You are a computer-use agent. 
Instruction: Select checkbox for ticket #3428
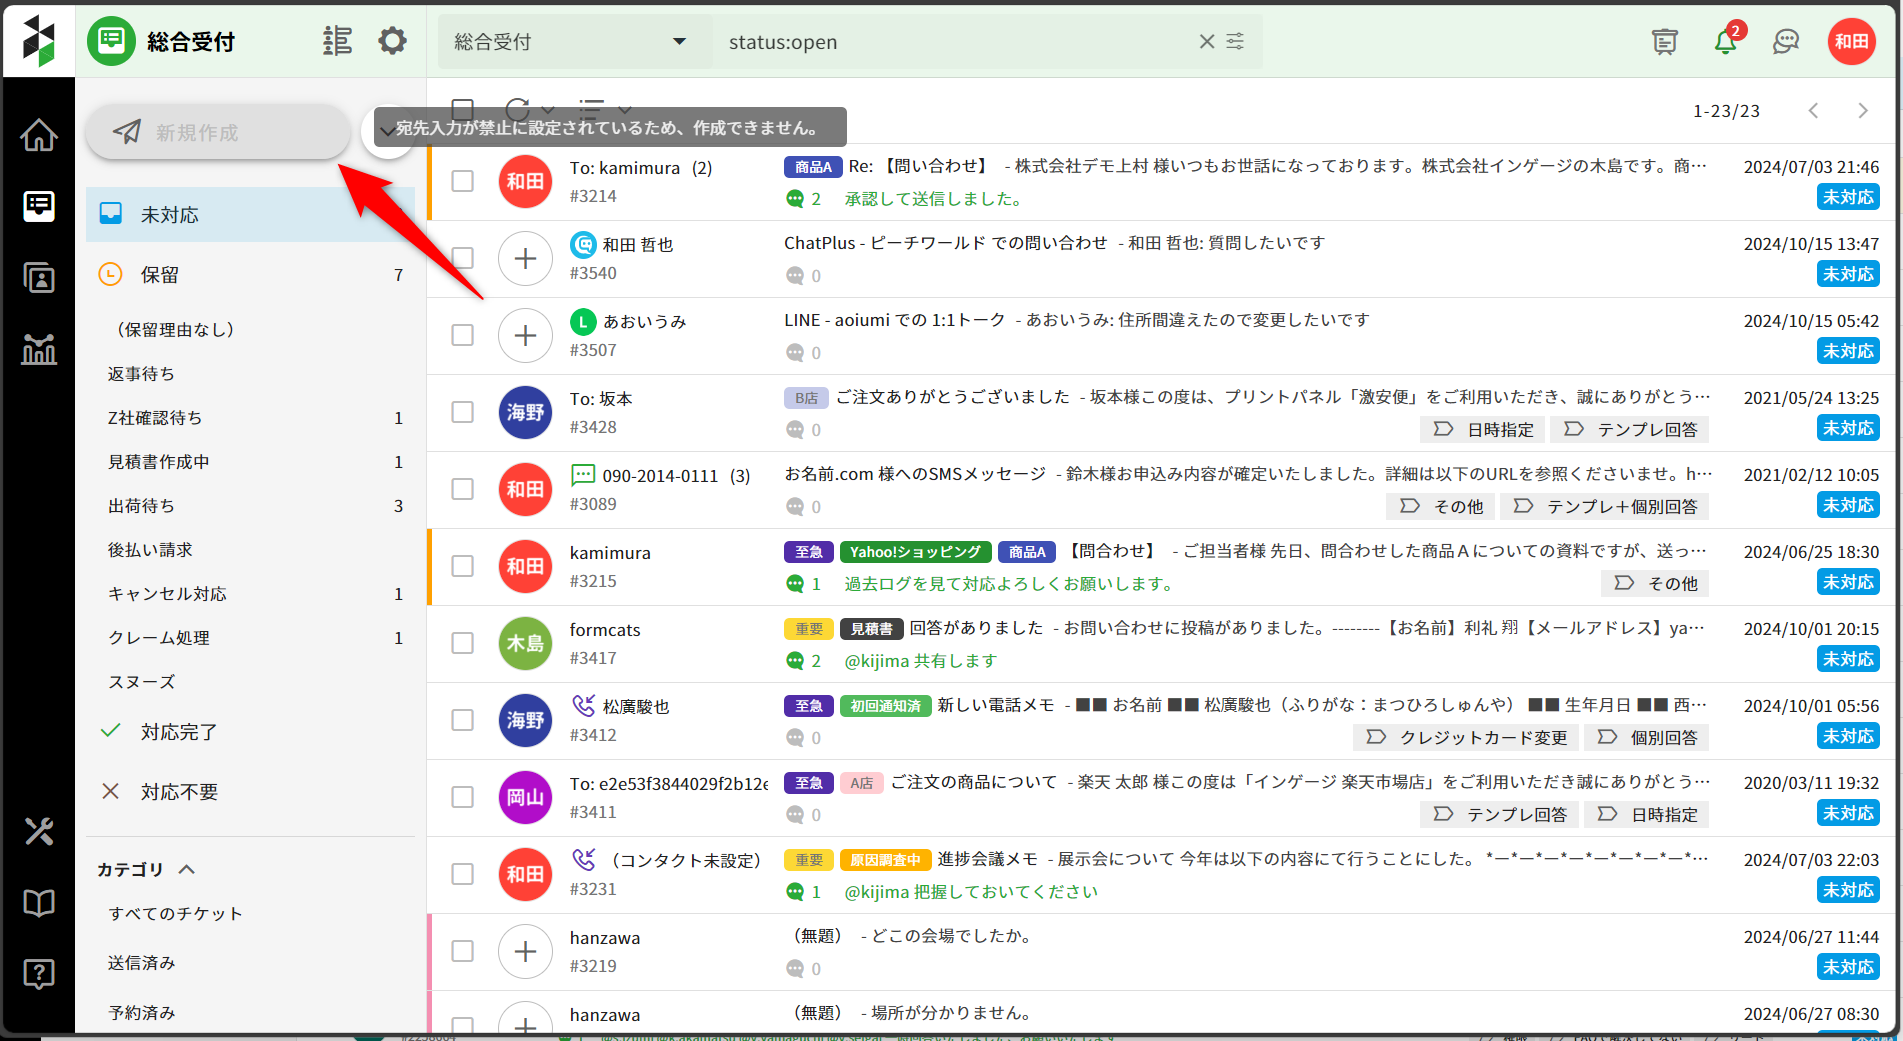point(462,412)
